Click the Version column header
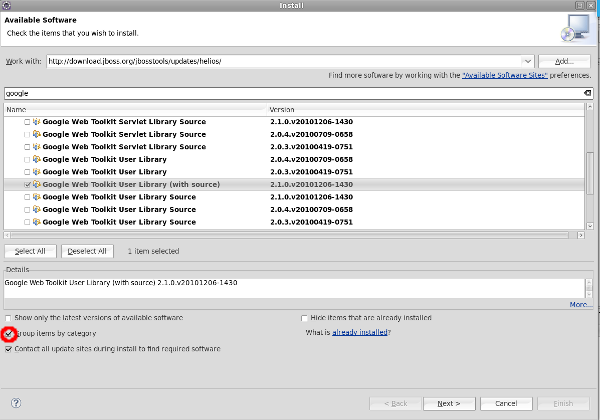This screenshot has height=420, width=600. (x=426, y=110)
